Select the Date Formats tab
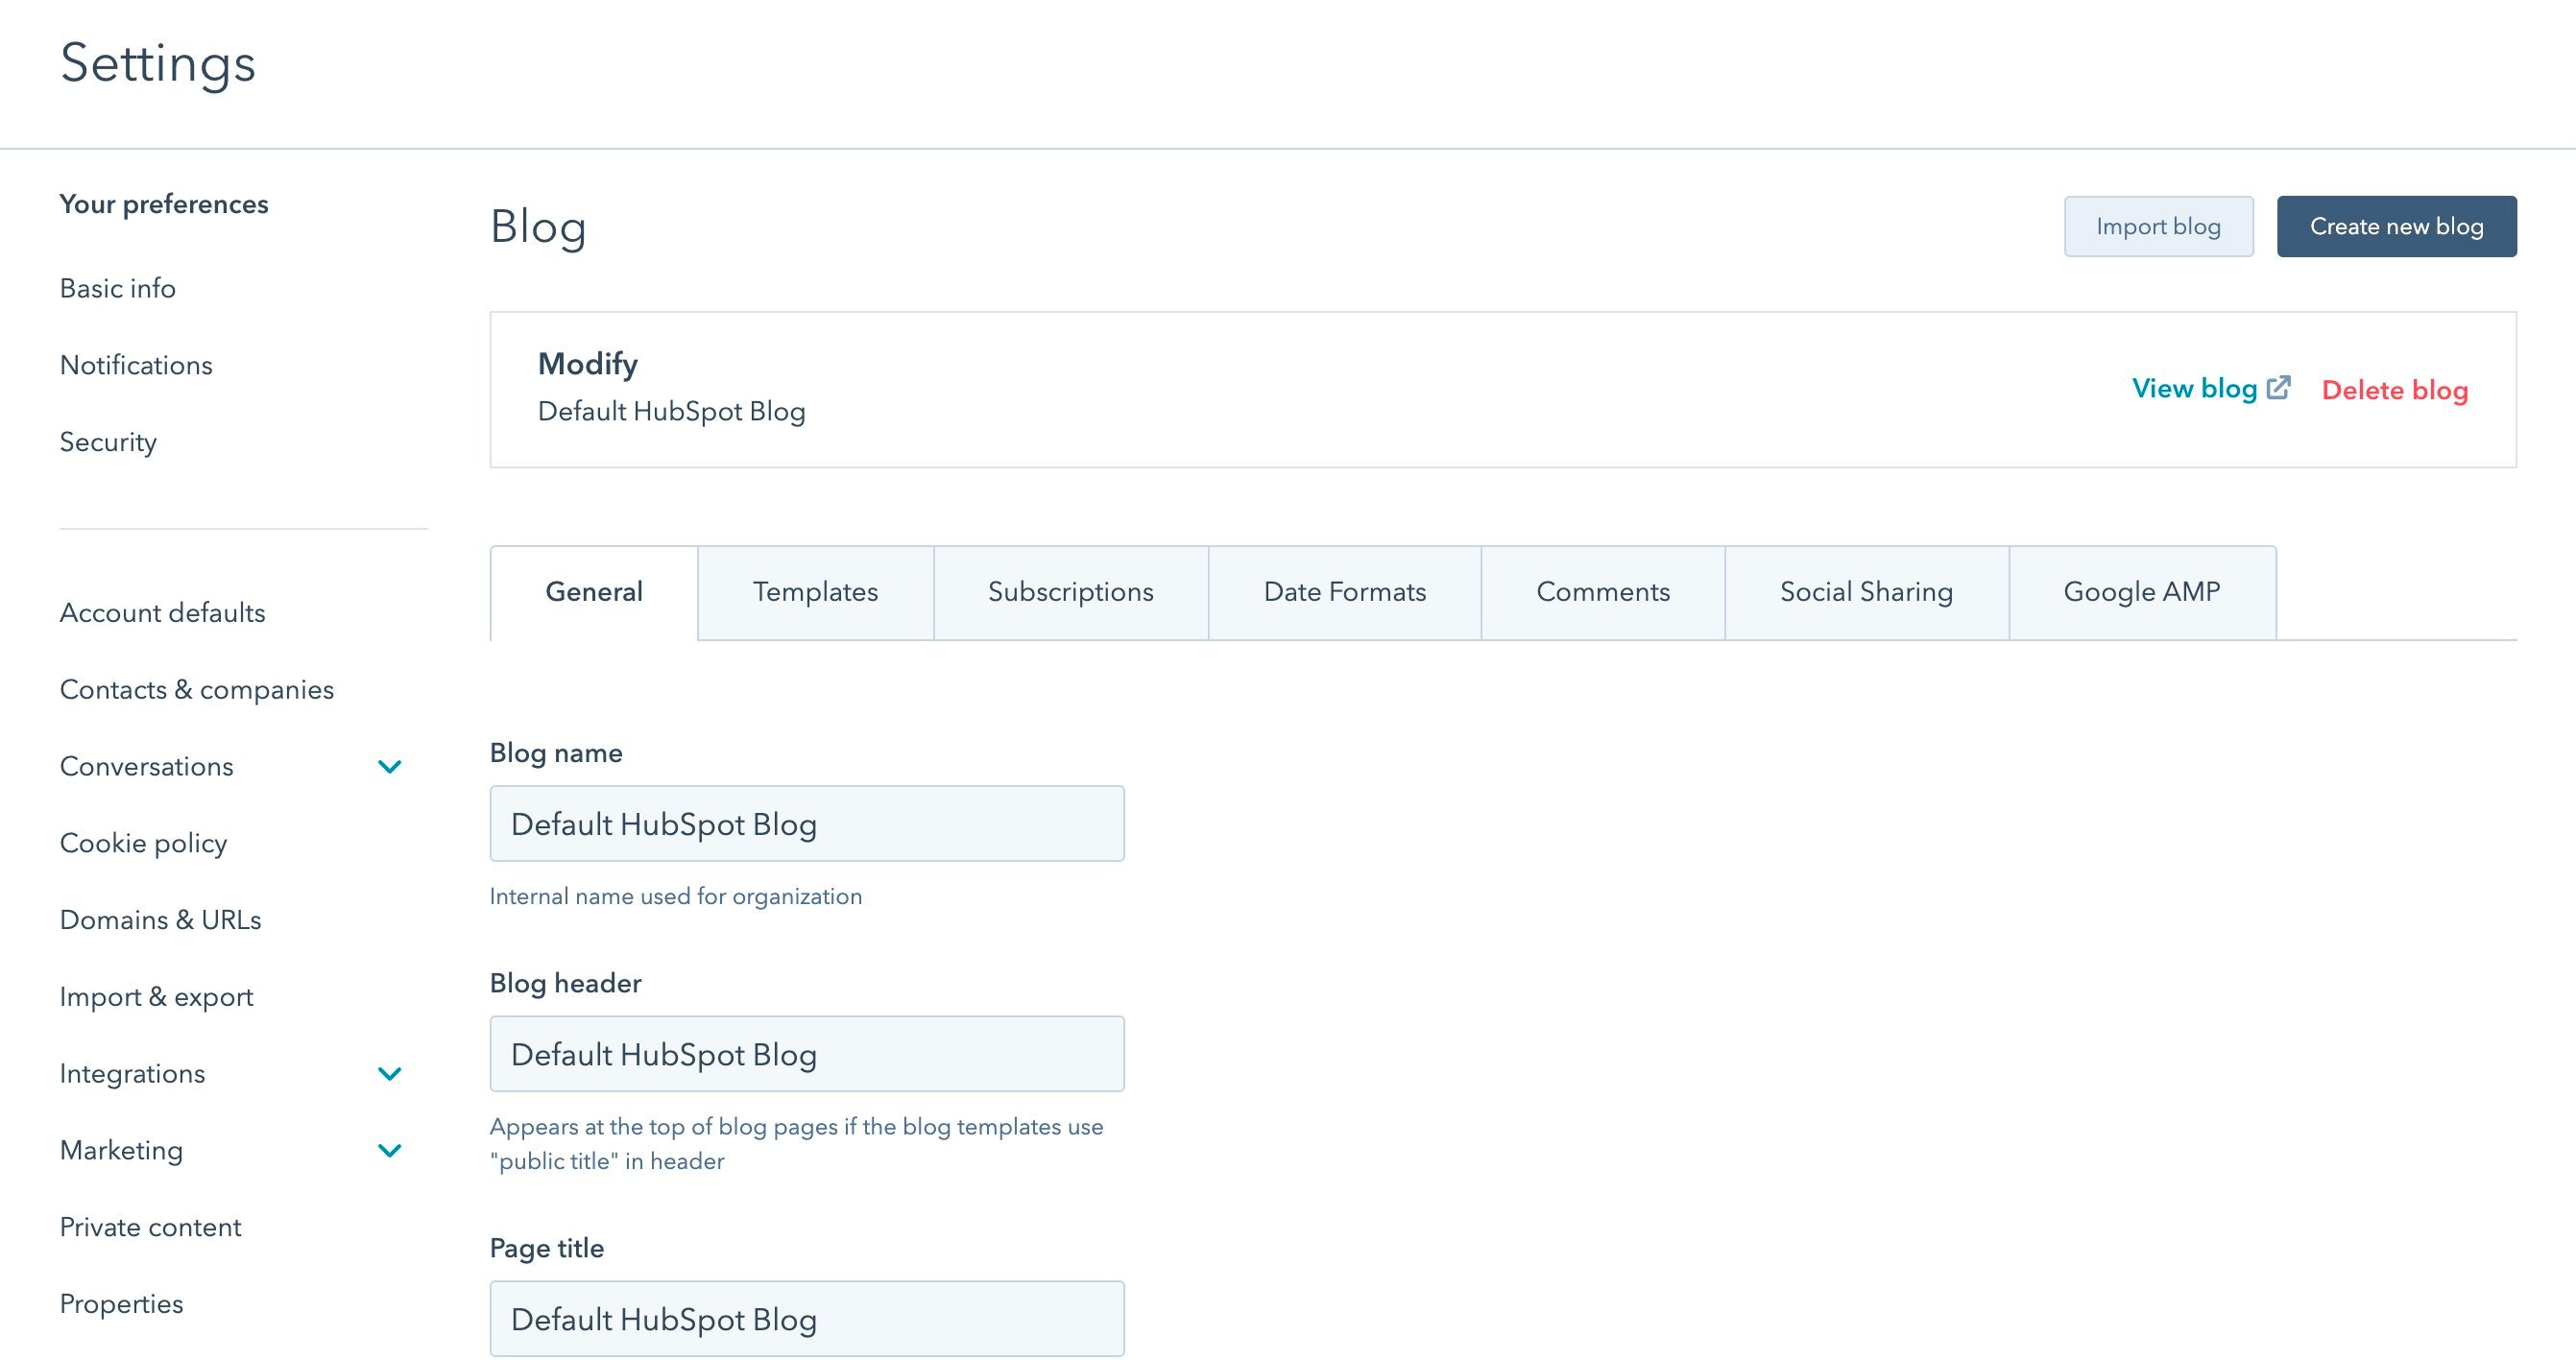 (1344, 592)
